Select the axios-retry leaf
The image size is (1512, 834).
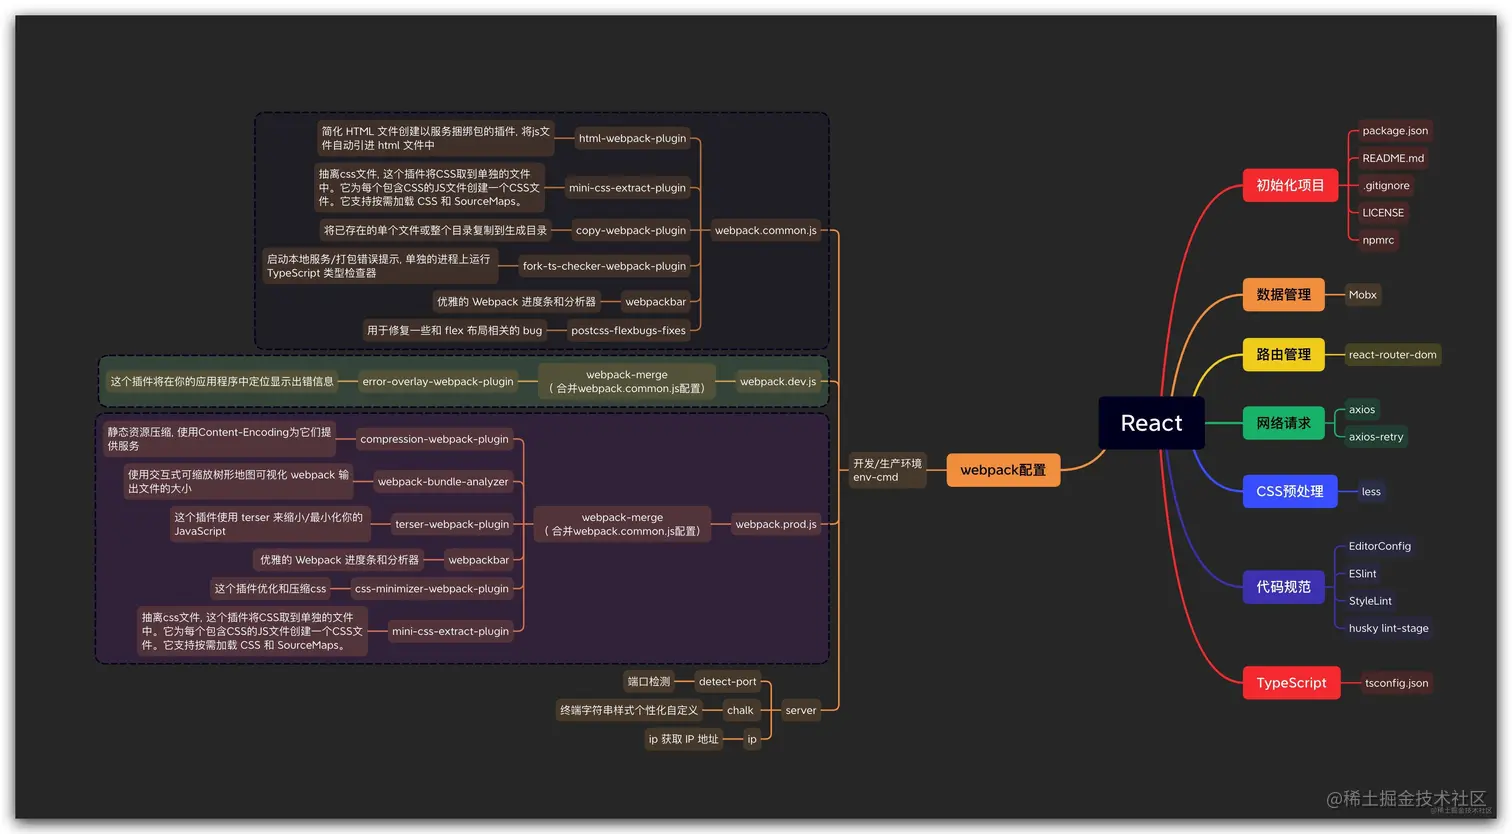(x=1376, y=437)
